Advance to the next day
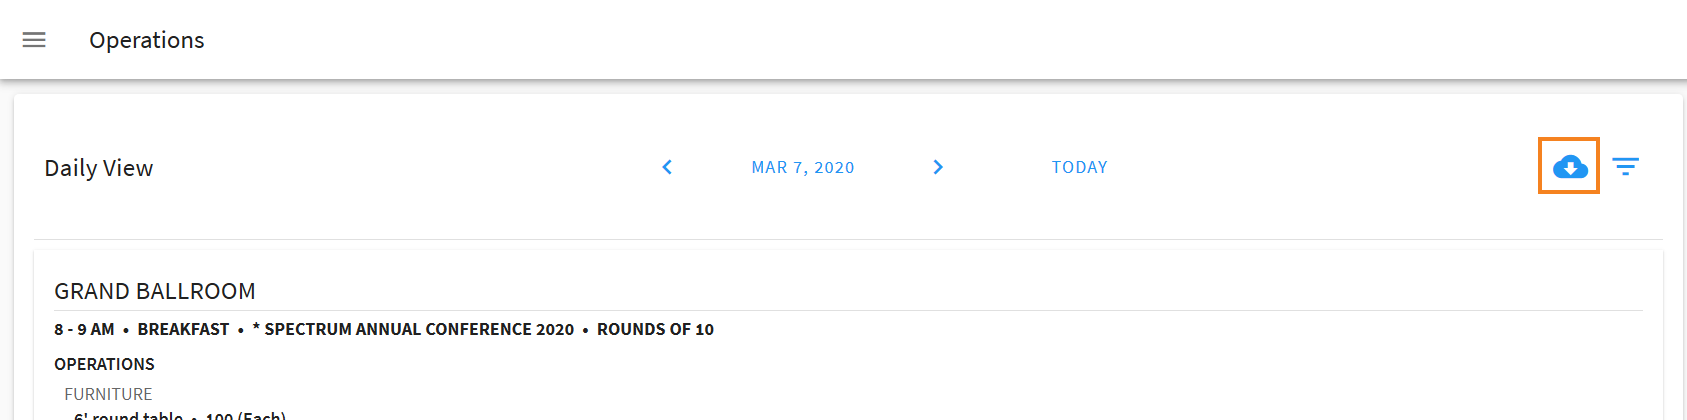The height and width of the screenshot is (420, 1687). click(938, 167)
